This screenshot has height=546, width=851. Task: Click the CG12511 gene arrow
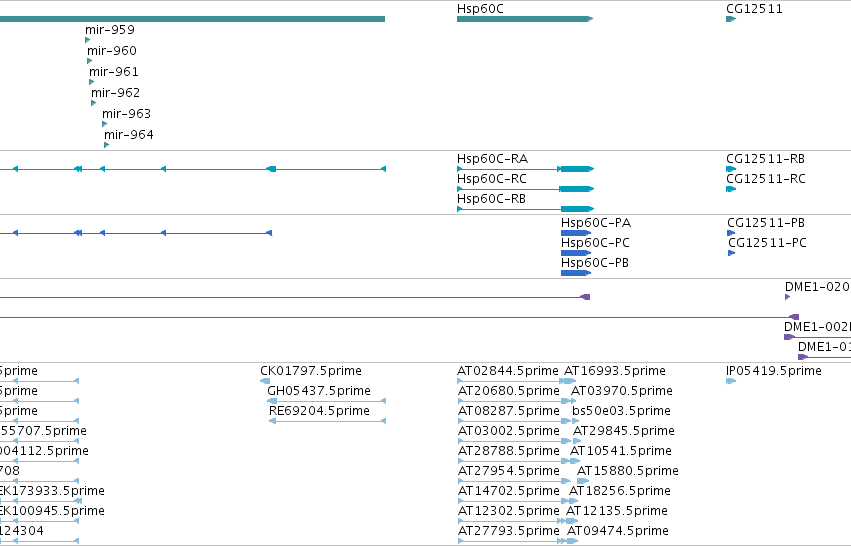[x=731, y=19]
